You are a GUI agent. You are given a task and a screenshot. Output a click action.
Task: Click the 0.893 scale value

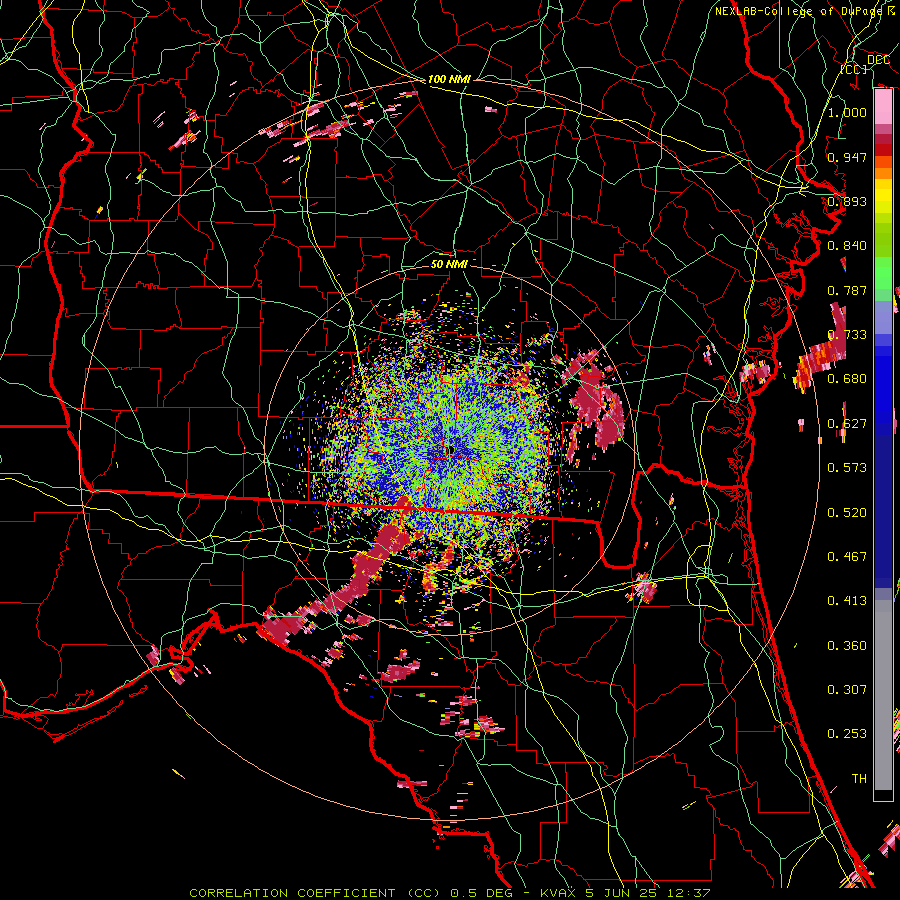coord(847,201)
